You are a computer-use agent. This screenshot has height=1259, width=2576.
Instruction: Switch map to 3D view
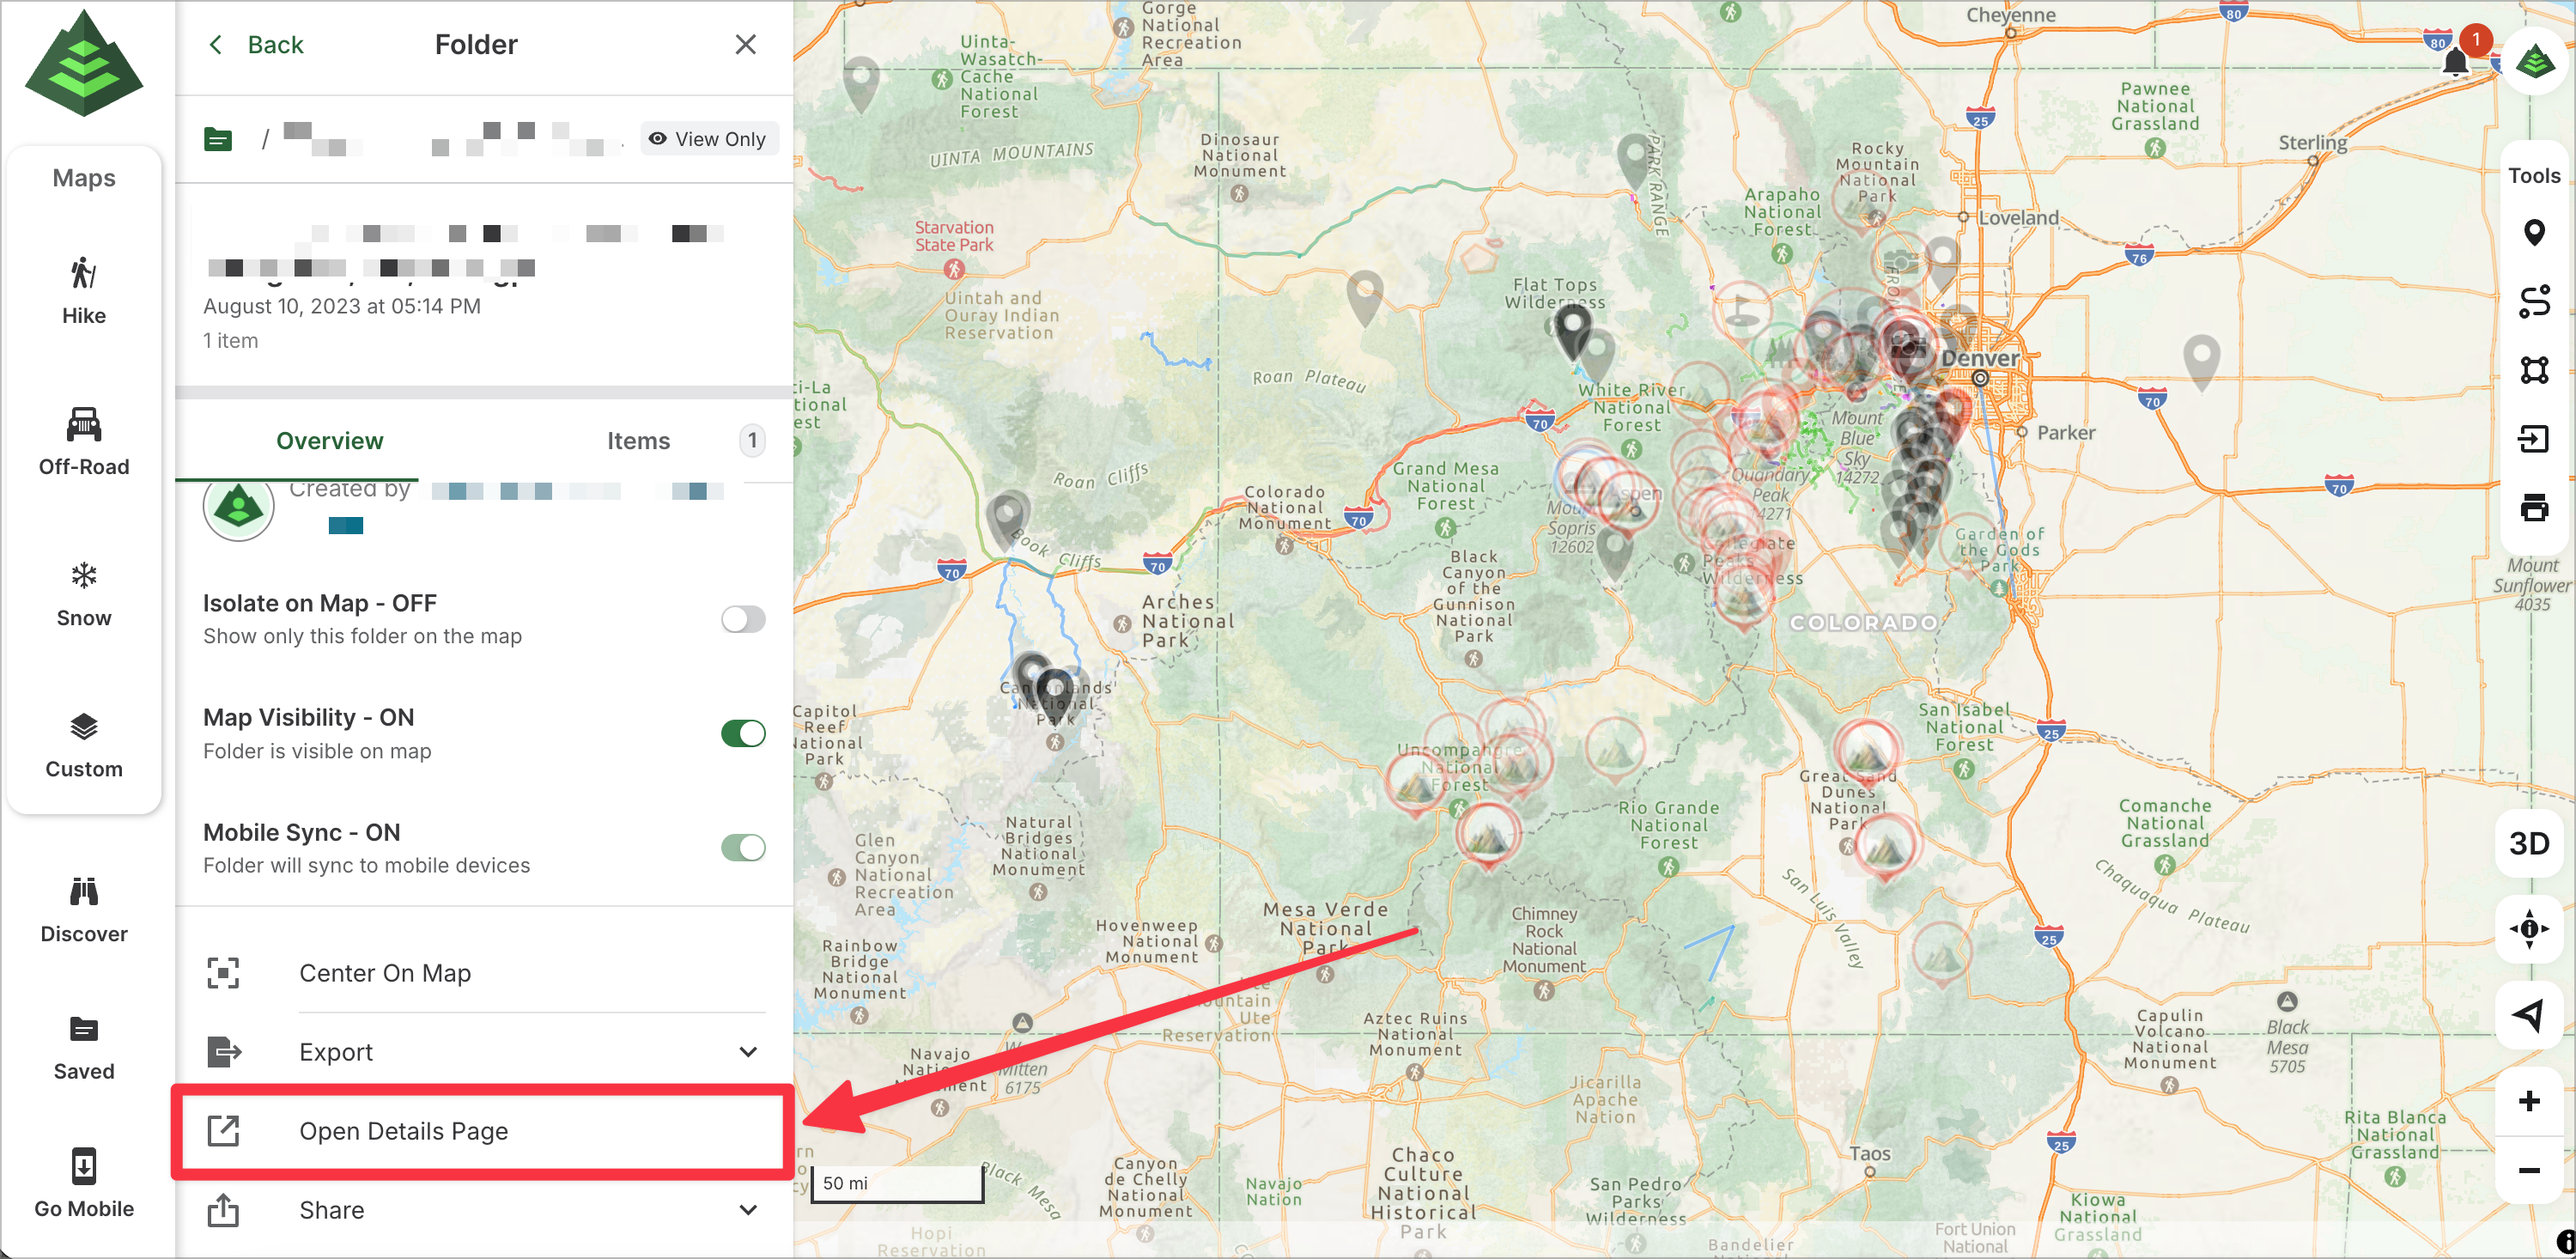(x=2528, y=843)
